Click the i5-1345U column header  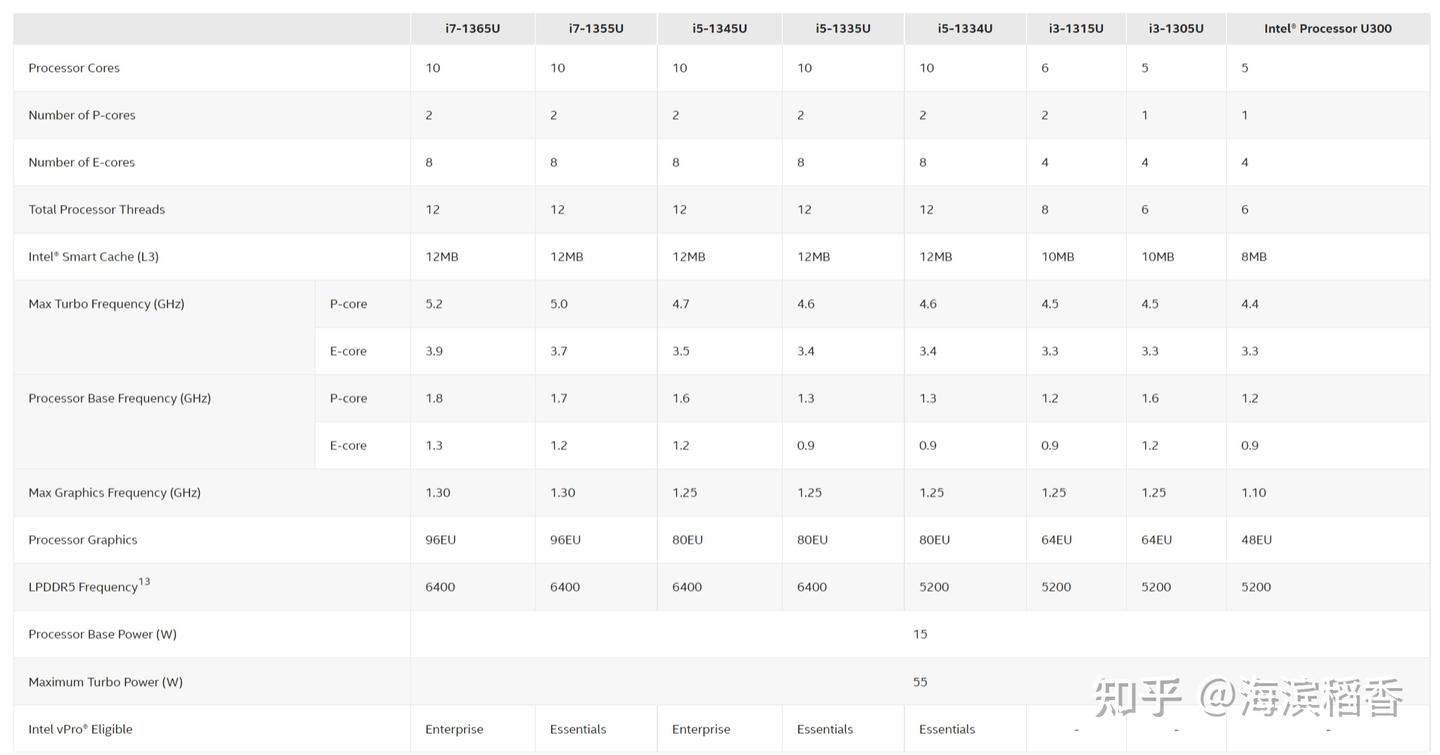click(719, 28)
